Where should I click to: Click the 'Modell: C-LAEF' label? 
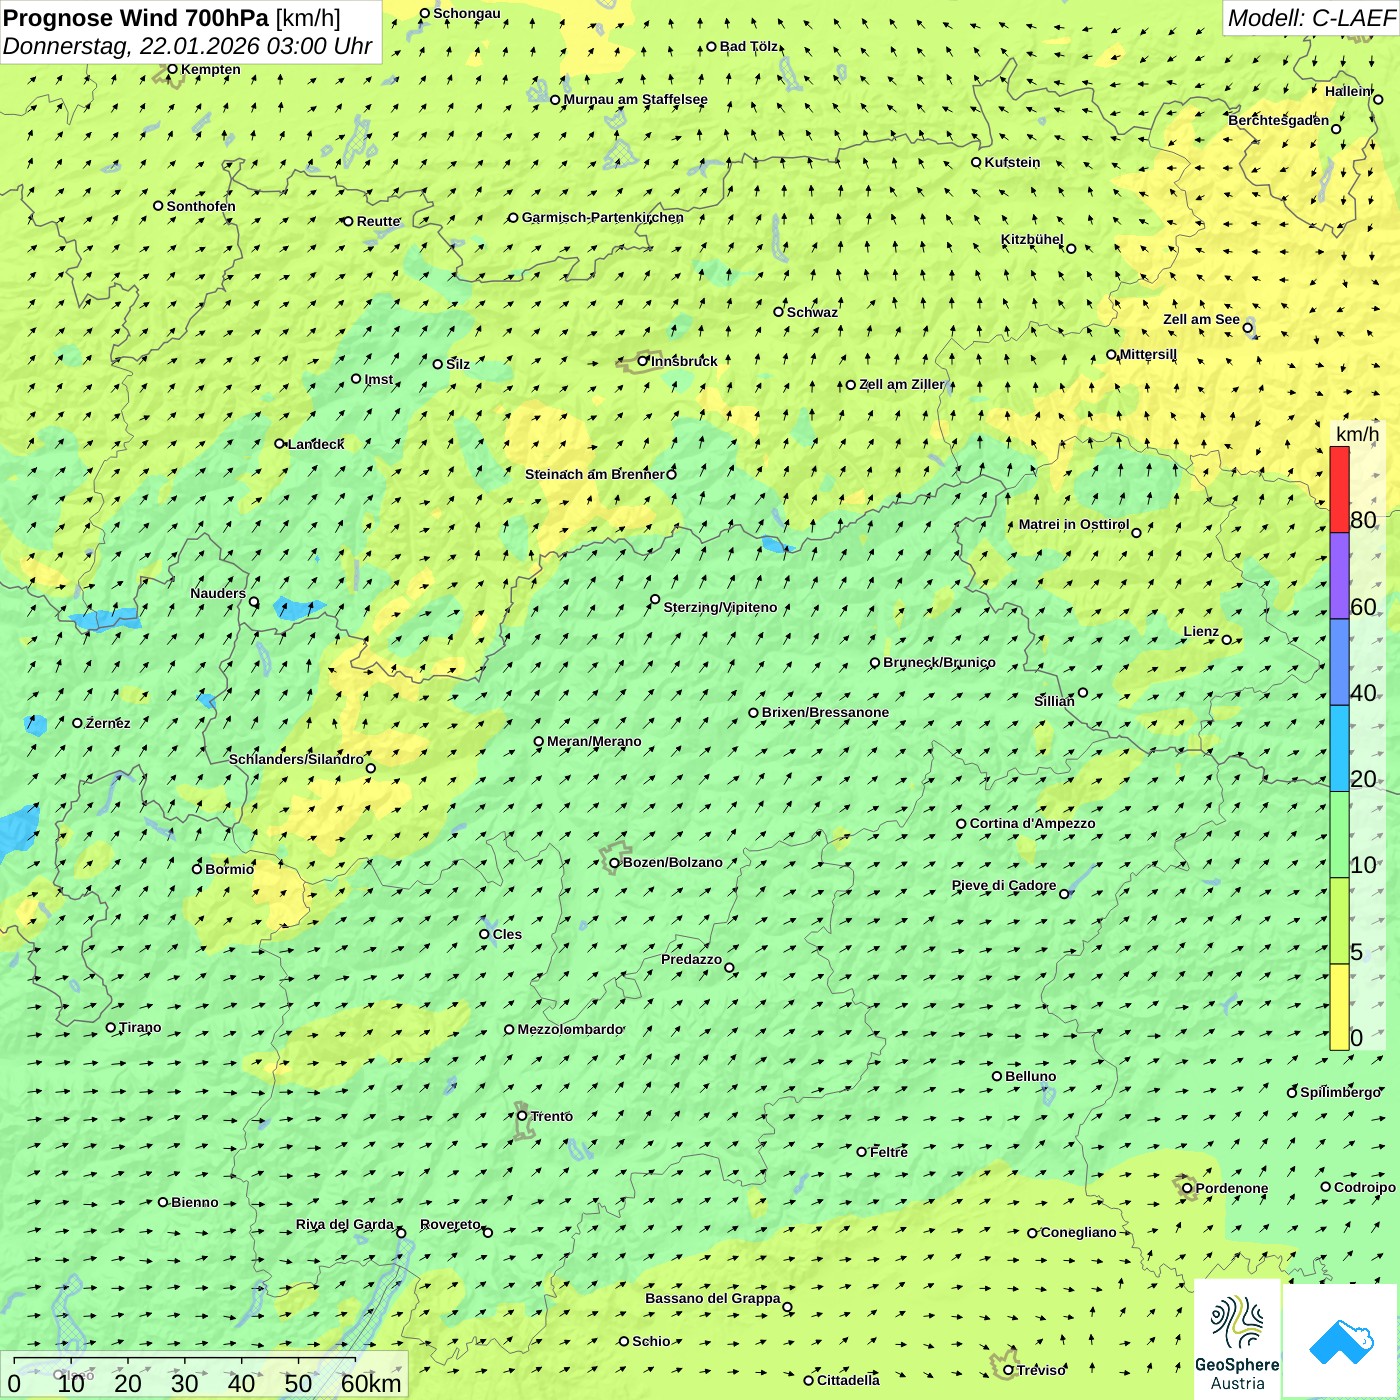point(1311,18)
